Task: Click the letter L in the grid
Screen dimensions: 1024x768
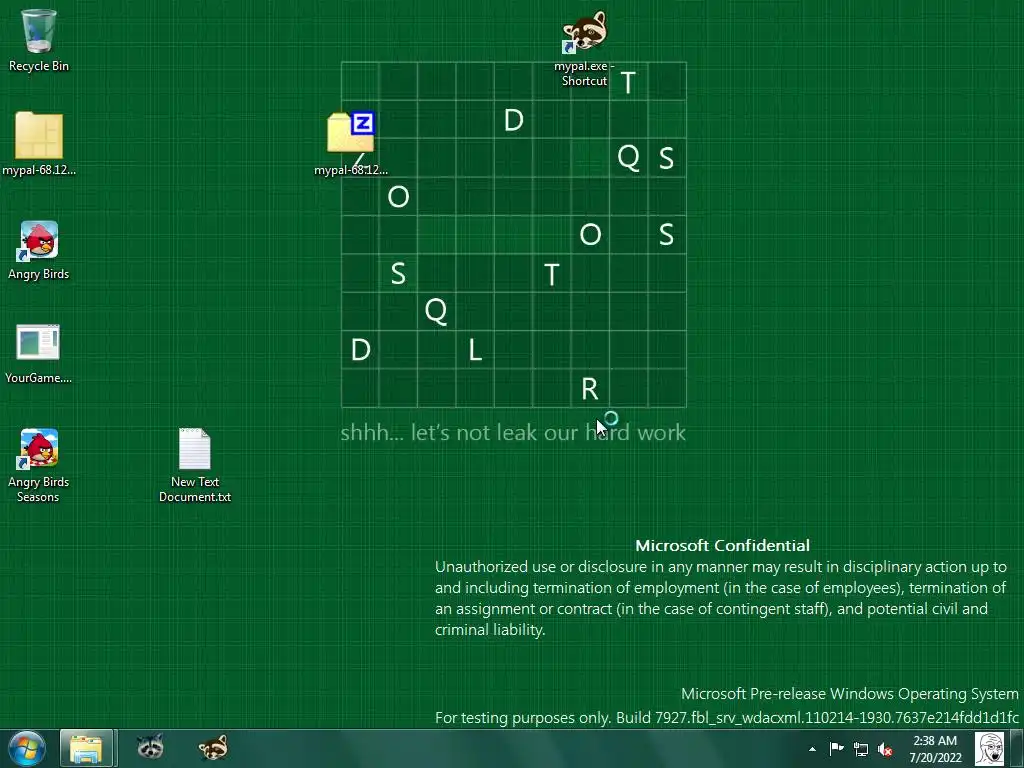Action: click(475, 350)
